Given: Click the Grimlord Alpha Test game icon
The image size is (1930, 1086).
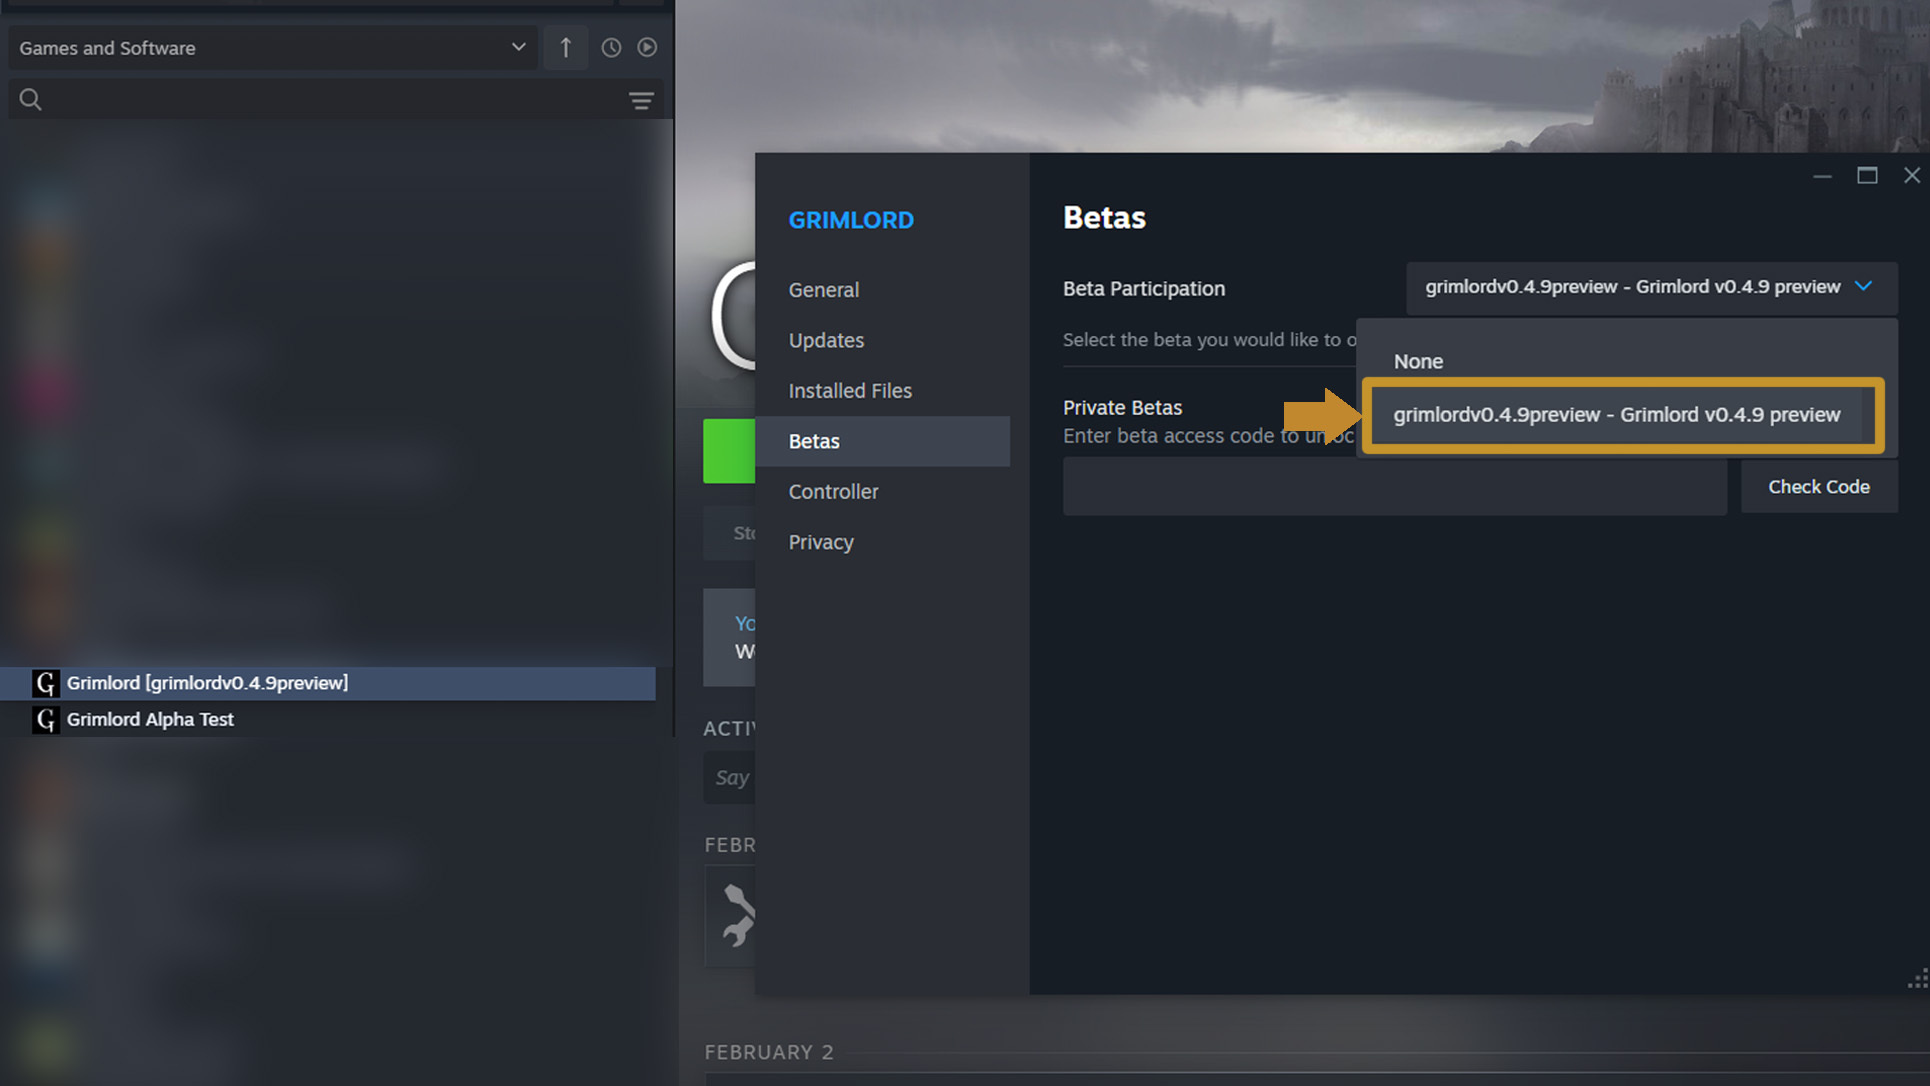Looking at the screenshot, I should [45, 720].
